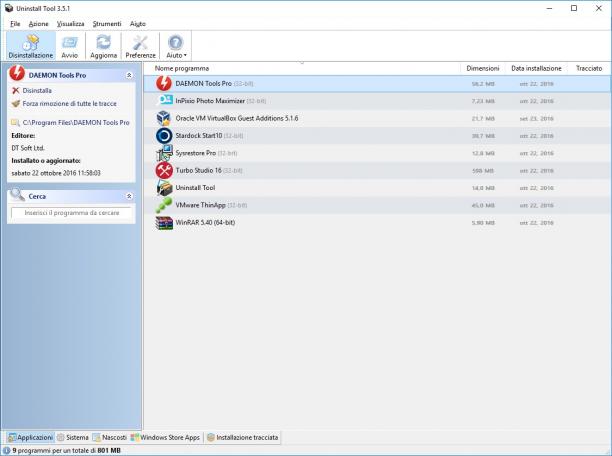The height and width of the screenshot is (456, 612).
Task: Click the install date sabato 22 ottobre 2016
Action: (56, 173)
